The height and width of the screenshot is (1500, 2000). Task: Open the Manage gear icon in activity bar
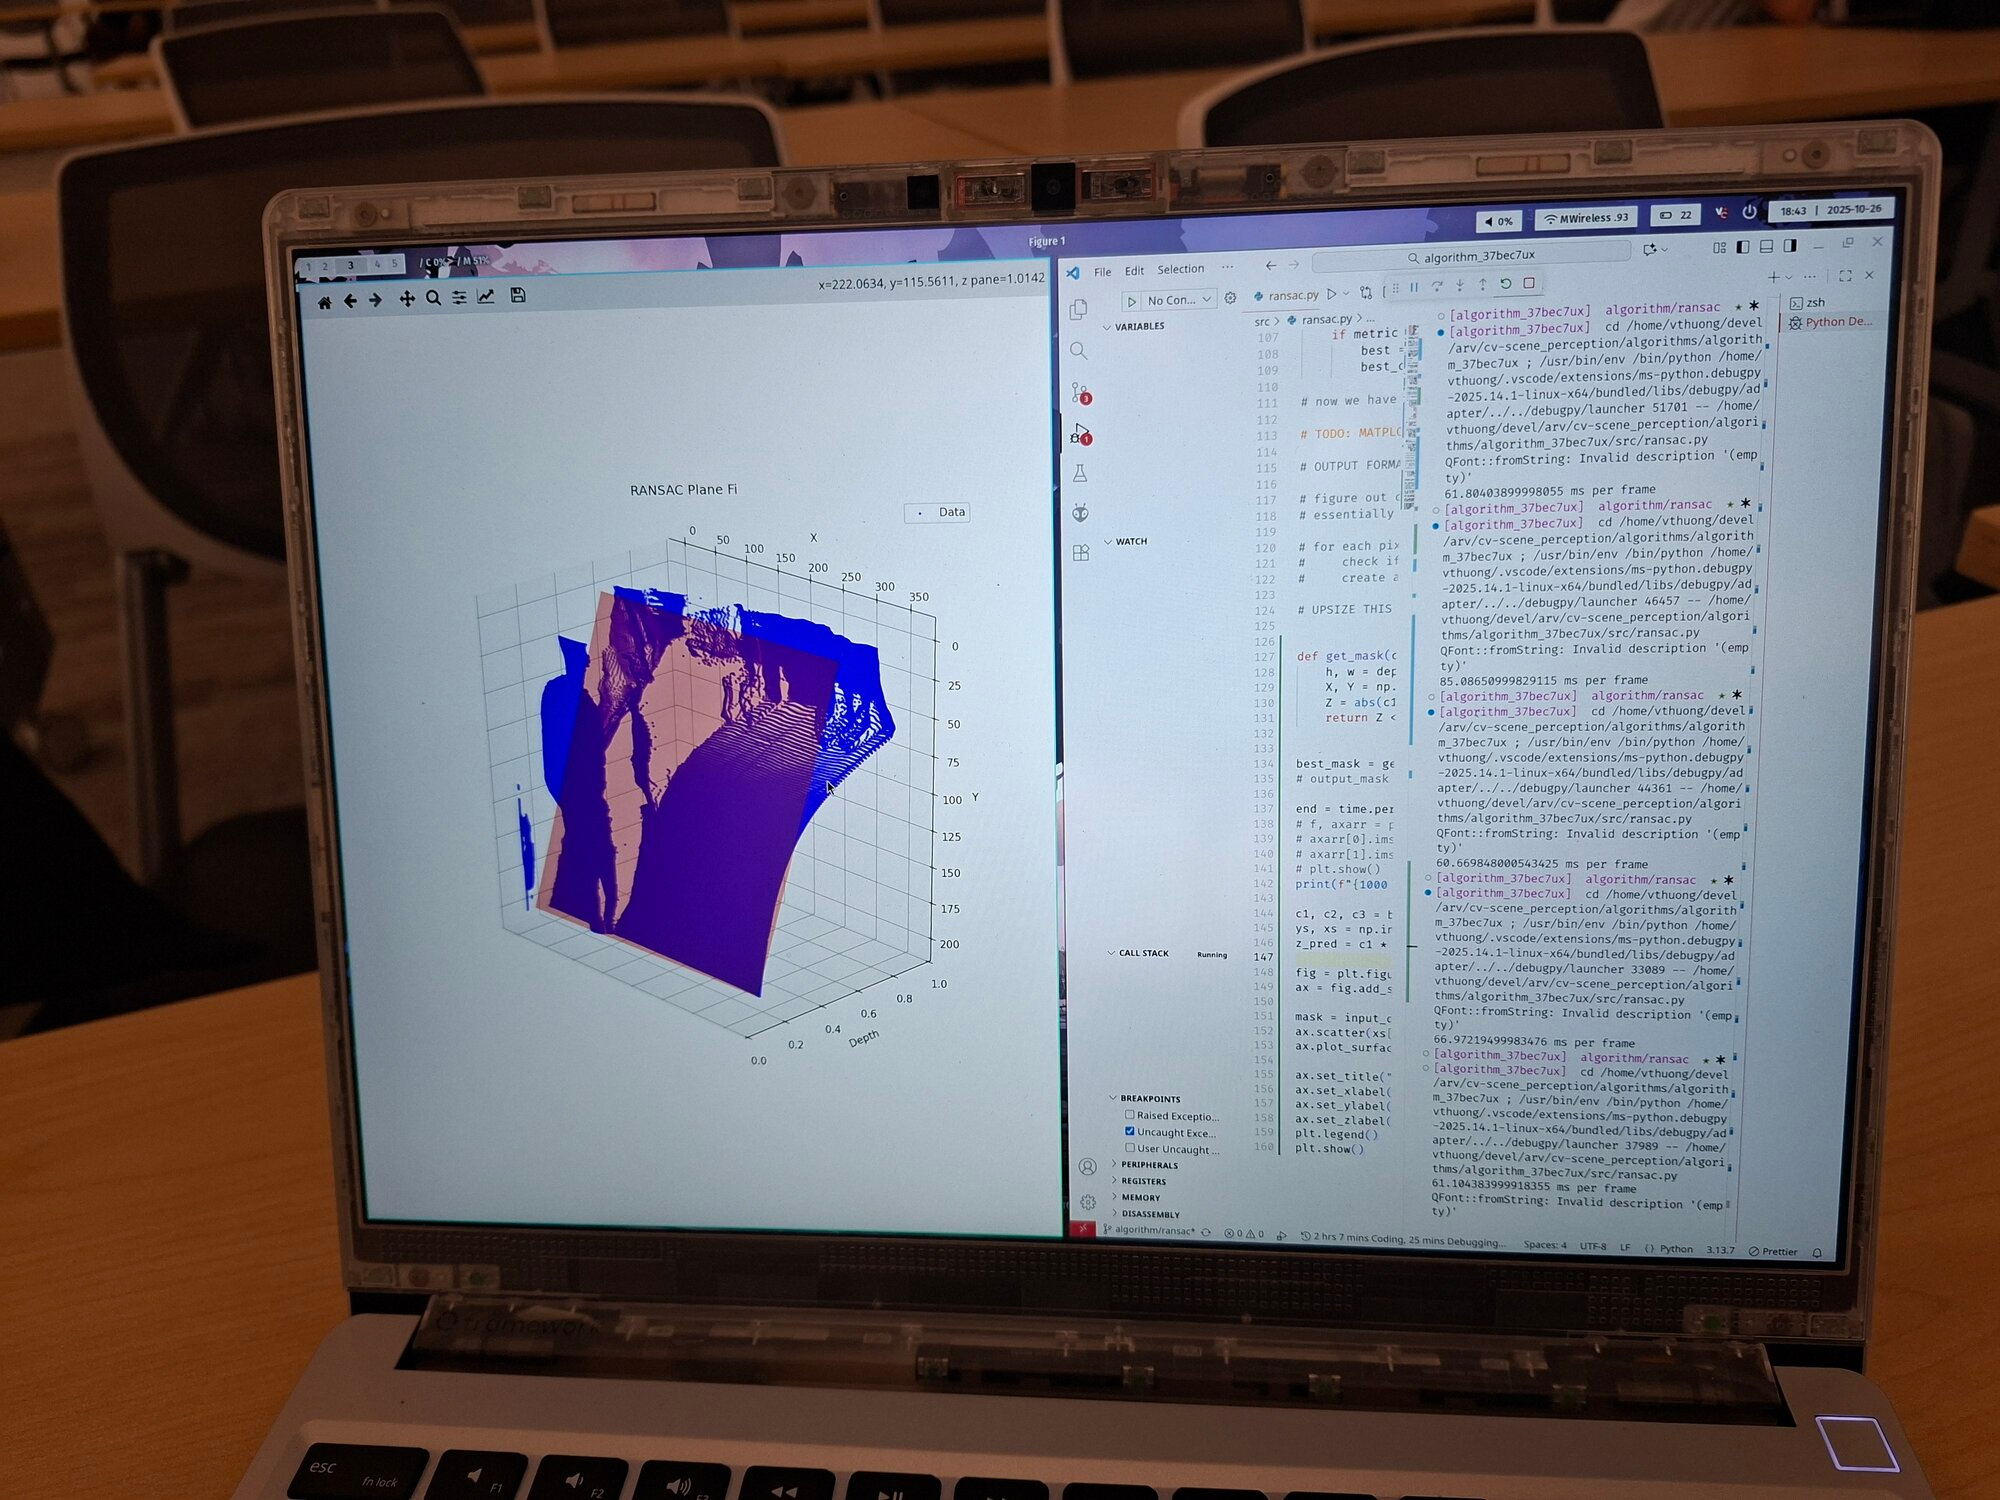(x=1088, y=1202)
